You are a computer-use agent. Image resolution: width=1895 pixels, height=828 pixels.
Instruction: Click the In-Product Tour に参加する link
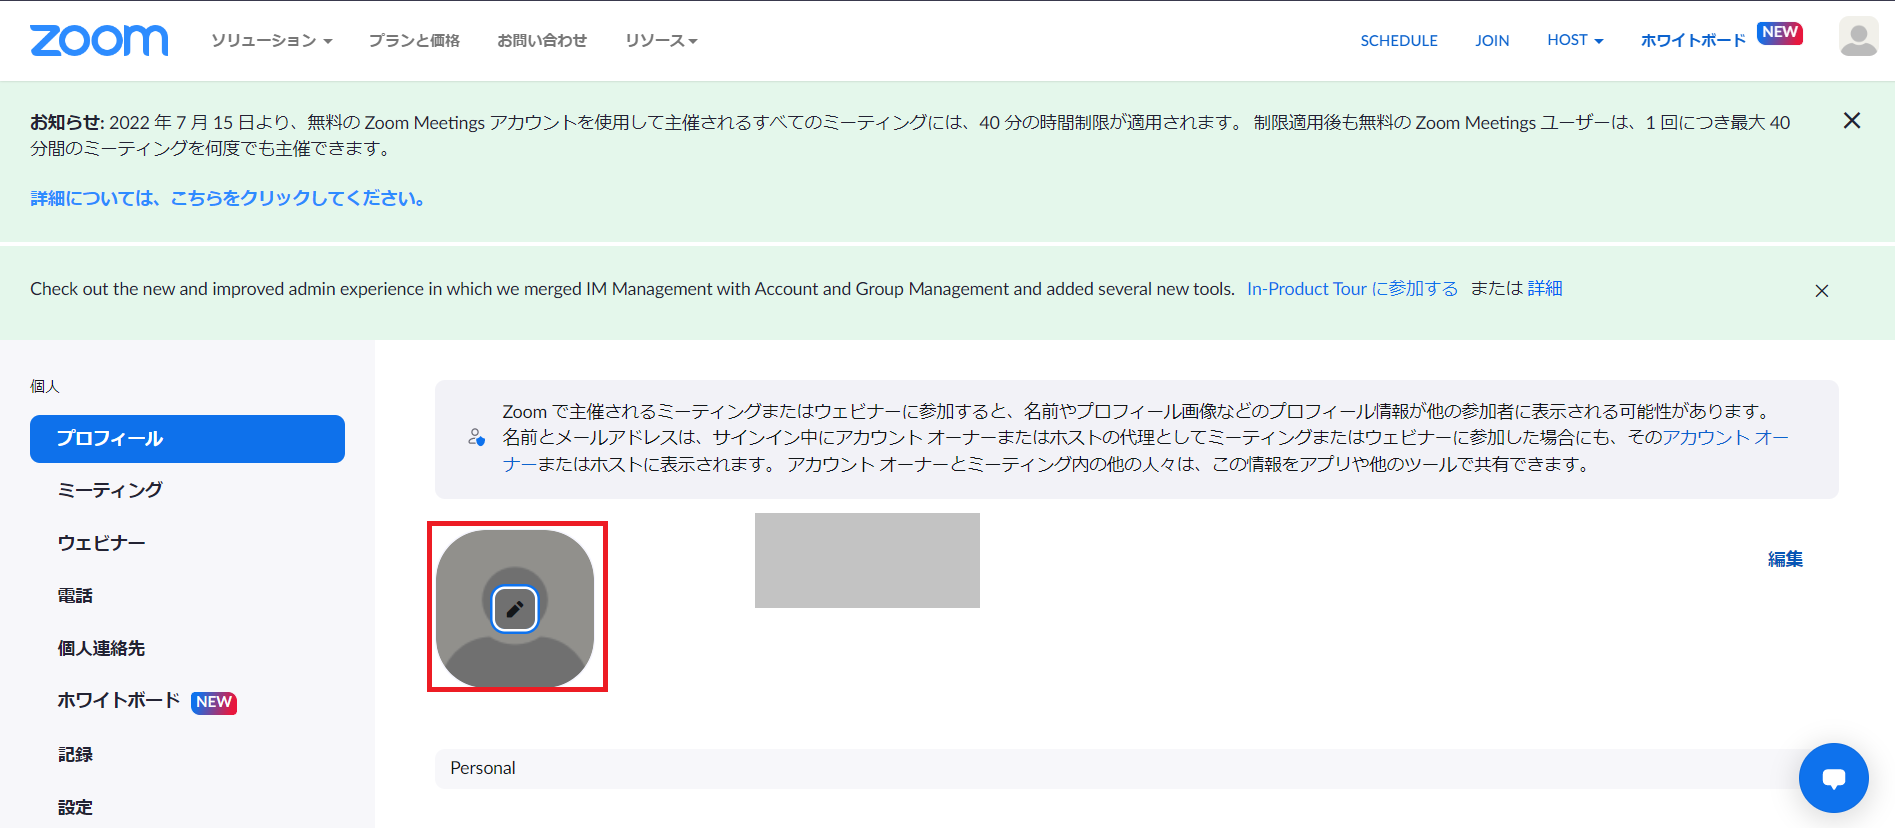1352,289
